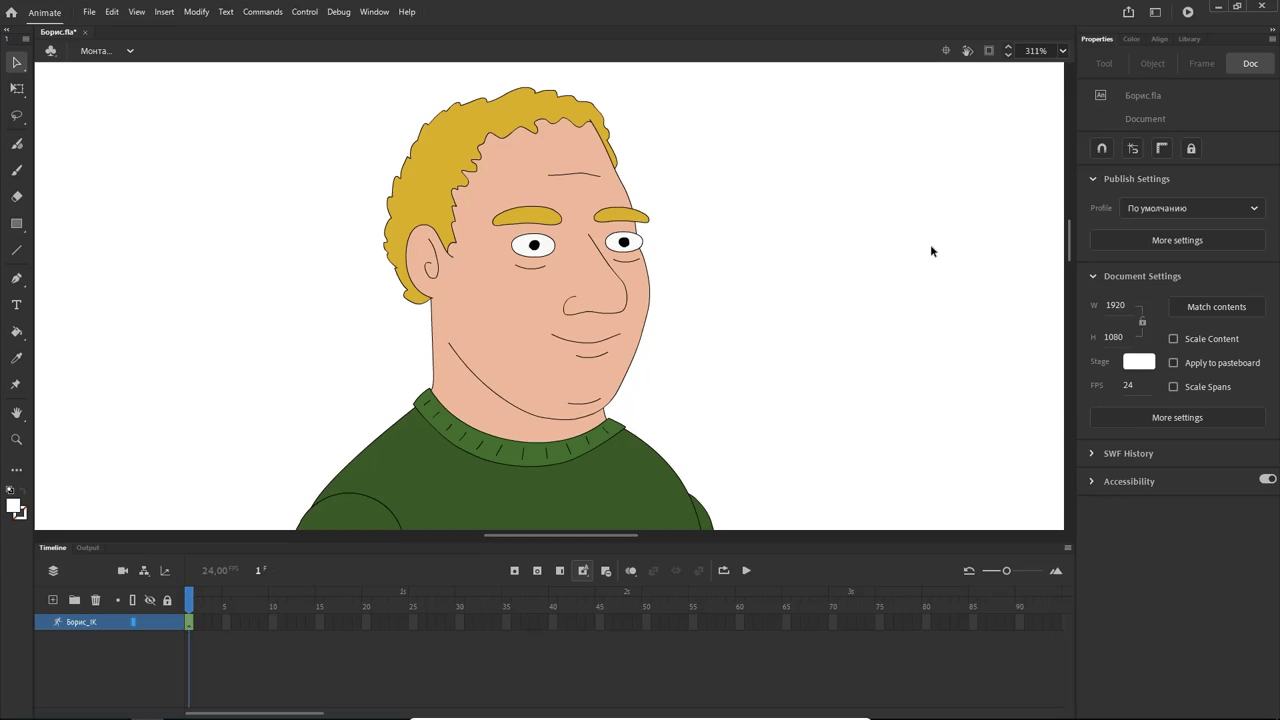Open the Commands menu

point(263,12)
